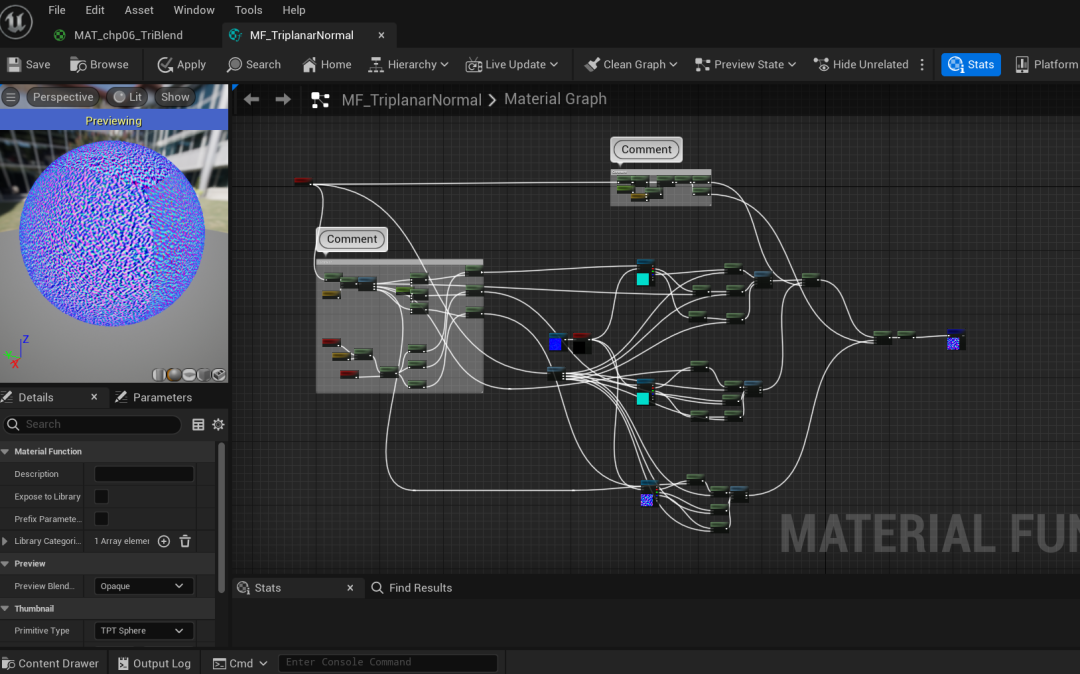
Task: Enable Prefix Parameter Names checkbox
Action: (101, 518)
